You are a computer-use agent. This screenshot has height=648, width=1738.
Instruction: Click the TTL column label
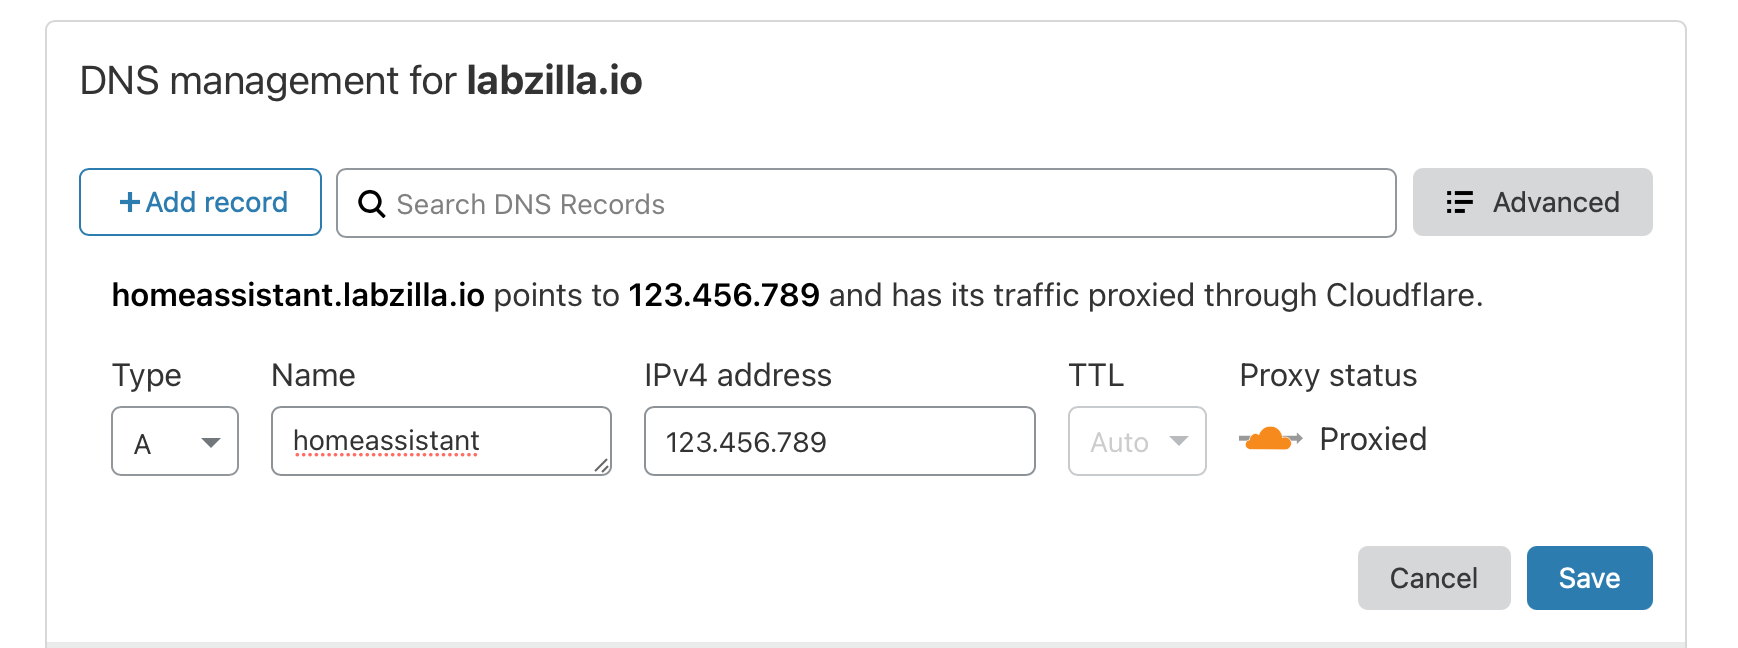coord(1096,375)
